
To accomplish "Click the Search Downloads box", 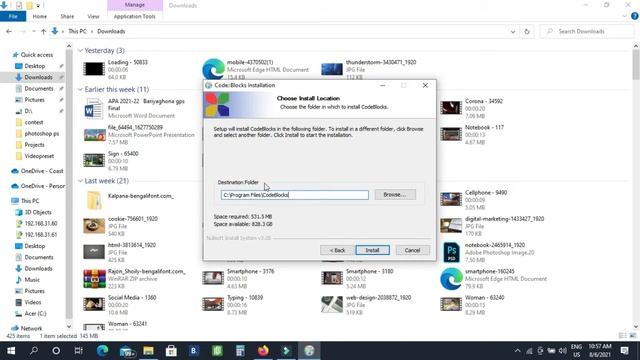I will coord(587,31).
